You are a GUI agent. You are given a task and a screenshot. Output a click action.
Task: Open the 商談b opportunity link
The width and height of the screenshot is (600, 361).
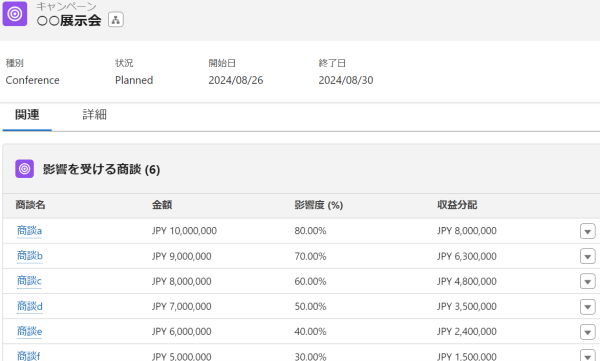(30, 256)
